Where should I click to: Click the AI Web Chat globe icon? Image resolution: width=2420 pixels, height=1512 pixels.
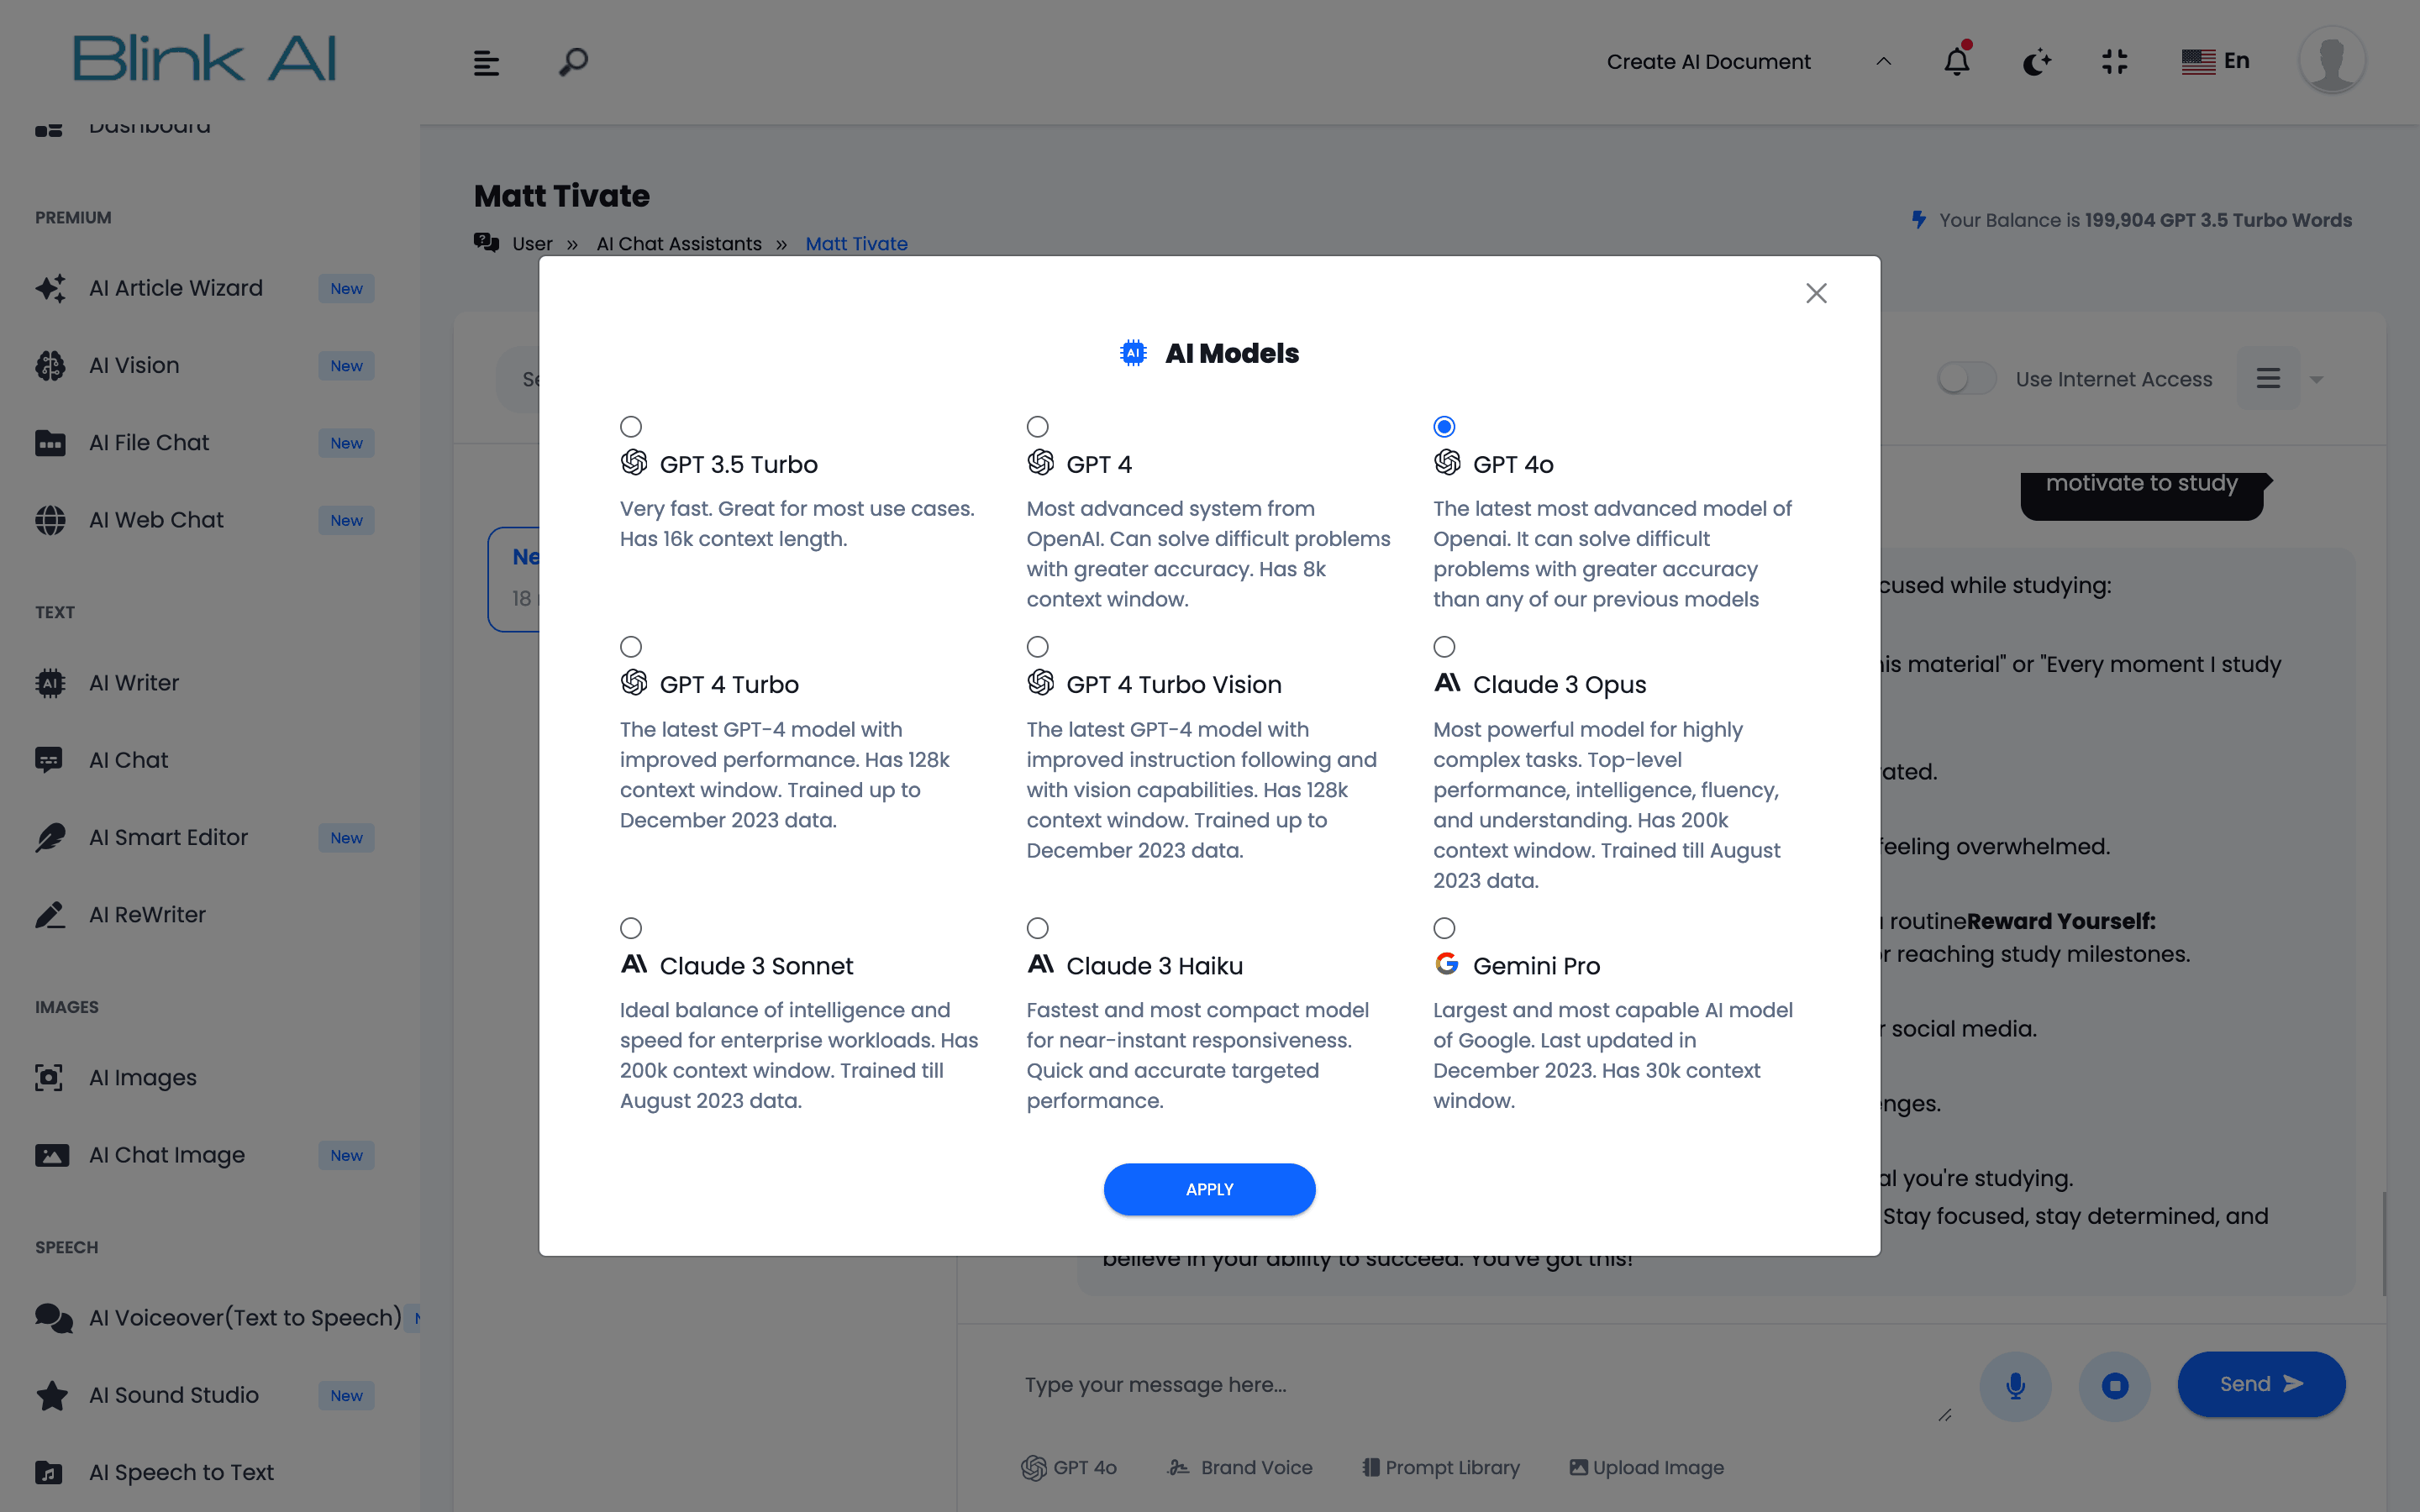click(x=50, y=520)
